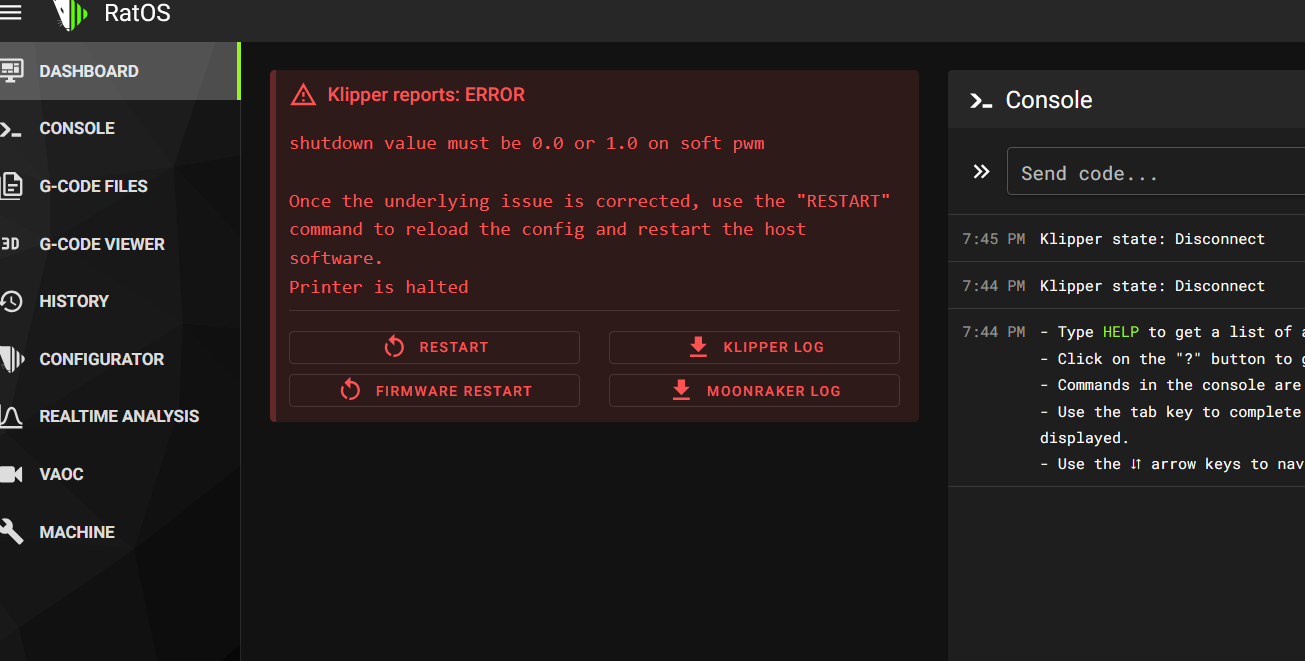Open the hamburger navigation menu
This screenshot has width=1305, height=661.
coord(10,13)
